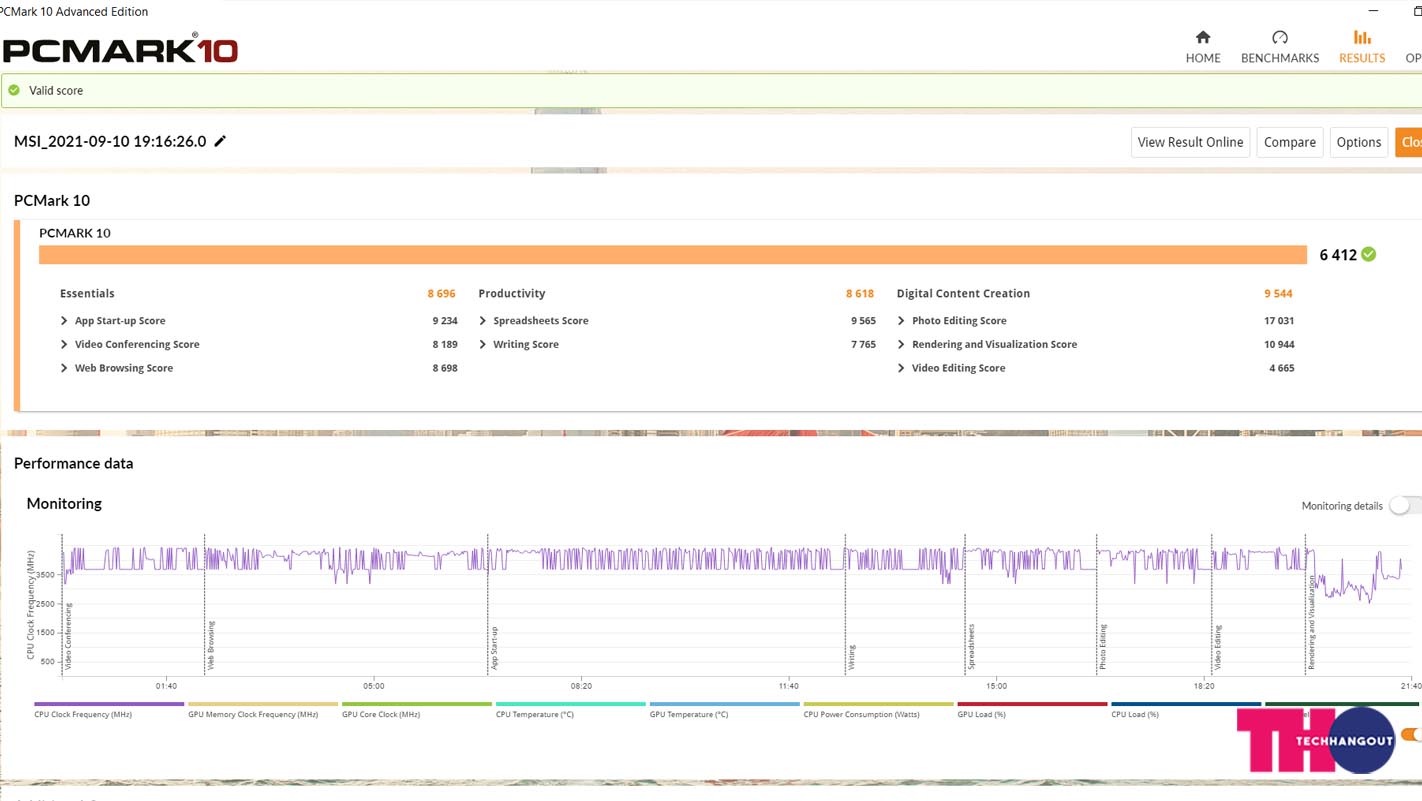Click the overall score 6 412
1422x801 pixels.
coord(1338,255)
